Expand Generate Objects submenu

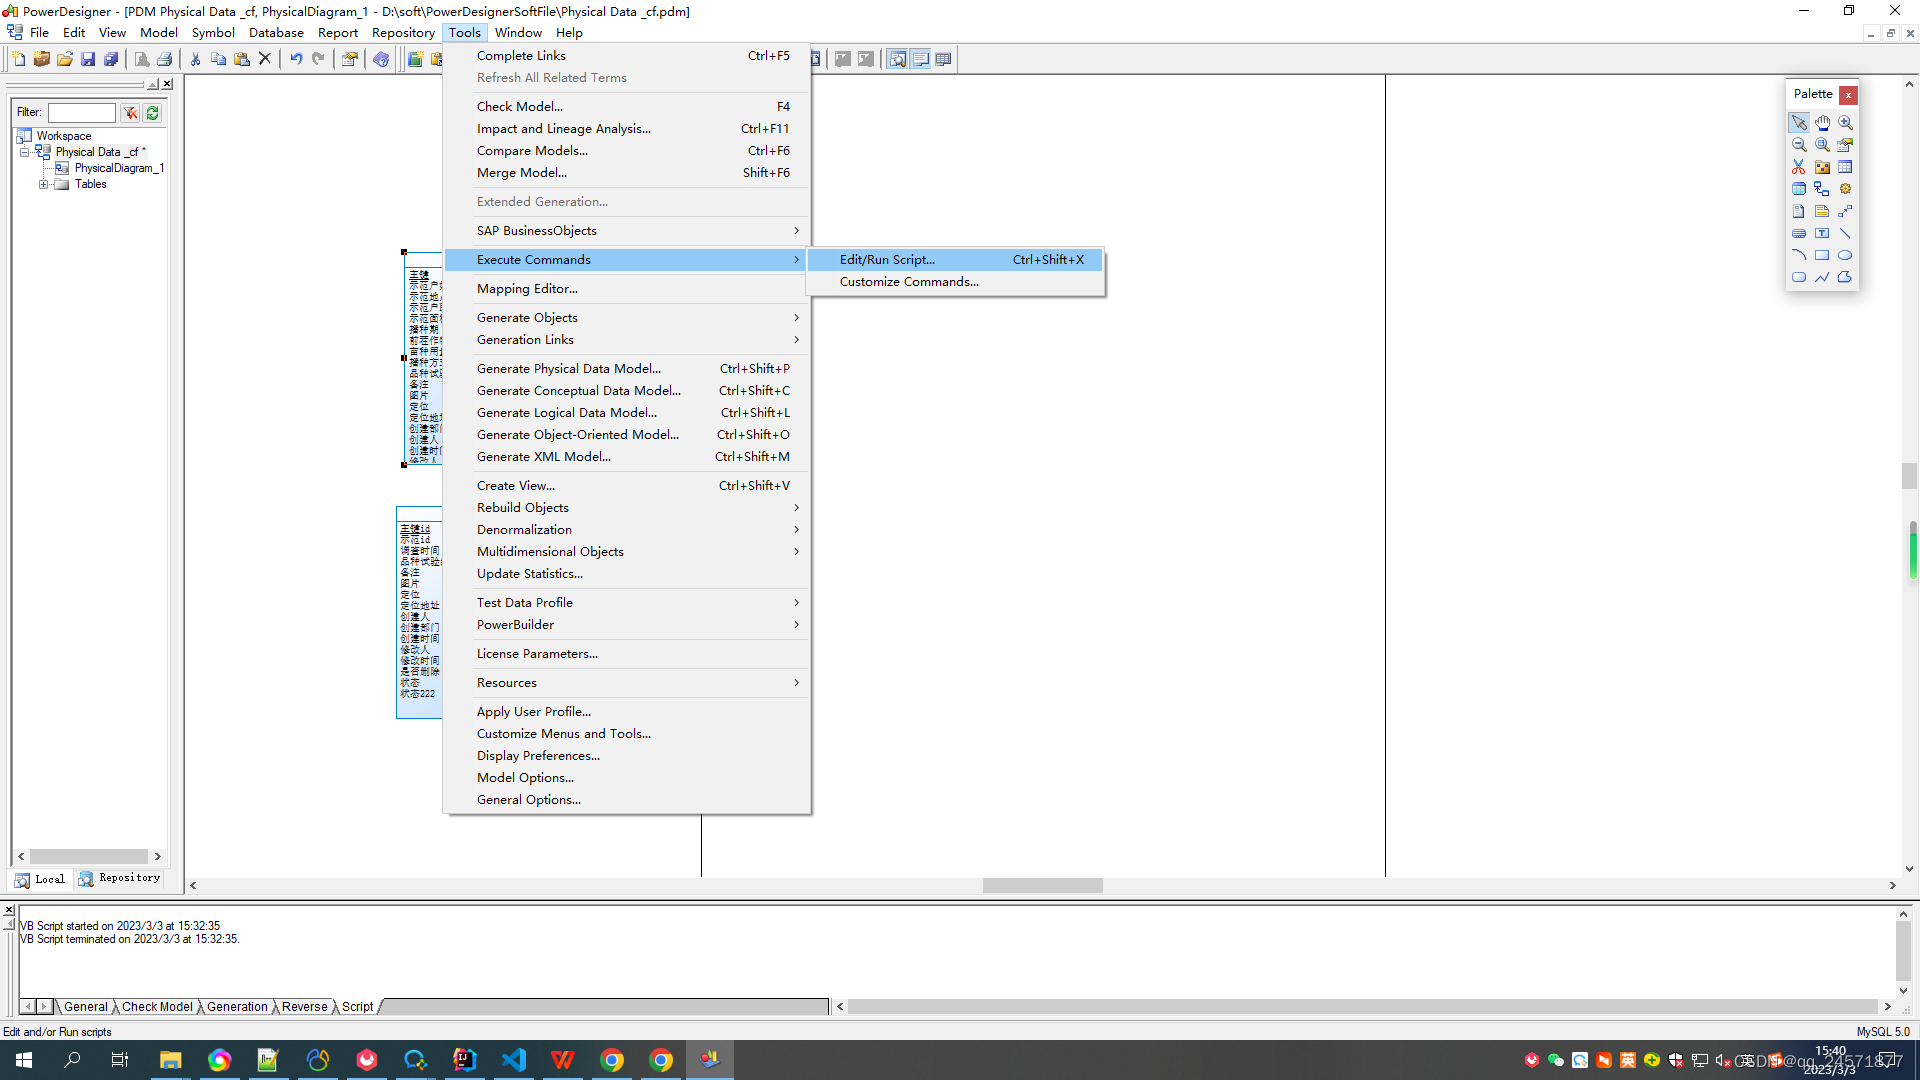tap(627, 318)
